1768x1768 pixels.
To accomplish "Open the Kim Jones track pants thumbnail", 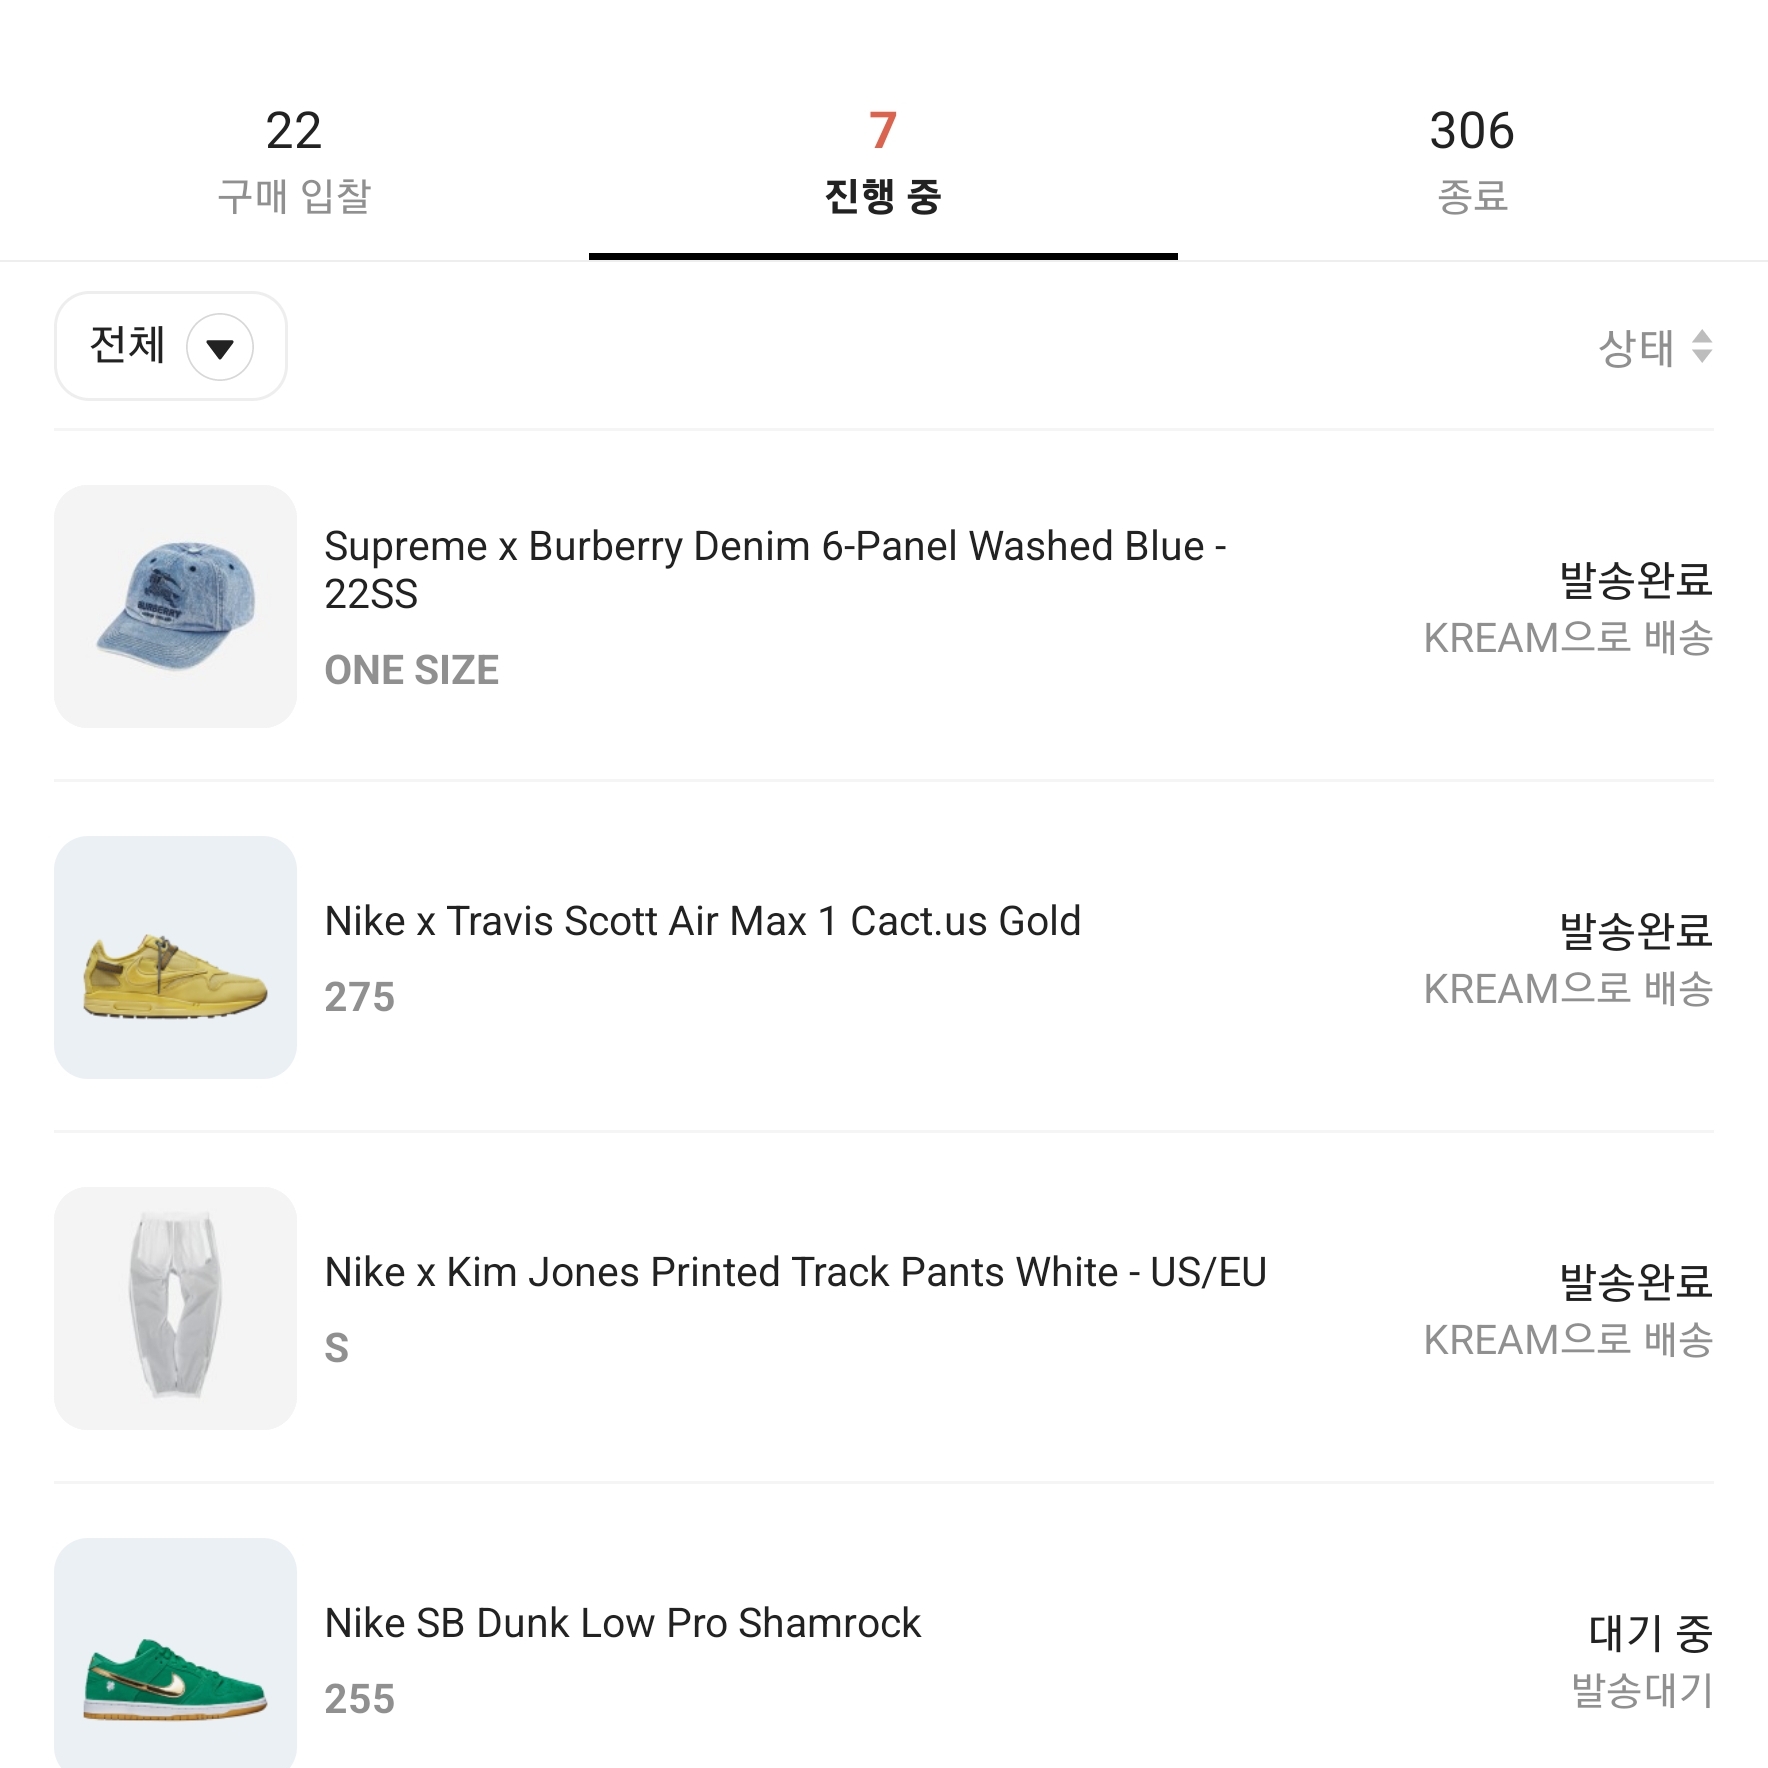I will pos(176,1309).
